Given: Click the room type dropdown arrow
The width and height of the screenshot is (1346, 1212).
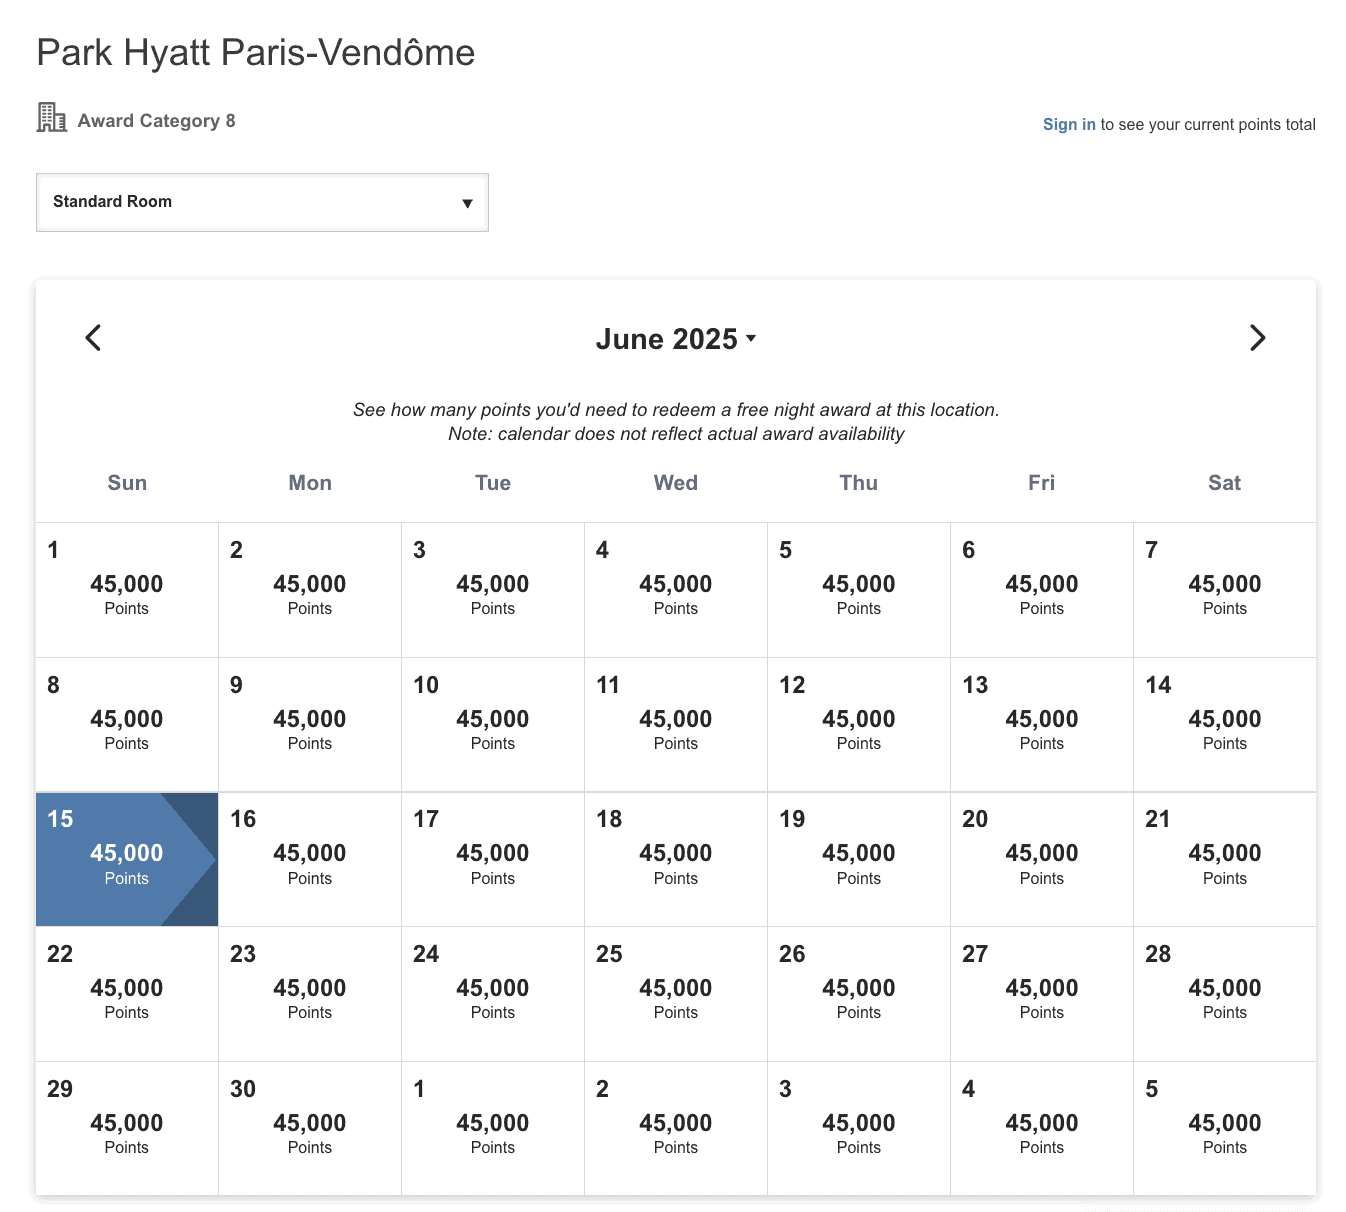Looking at the screenshot, I should [x=467, y=203].
